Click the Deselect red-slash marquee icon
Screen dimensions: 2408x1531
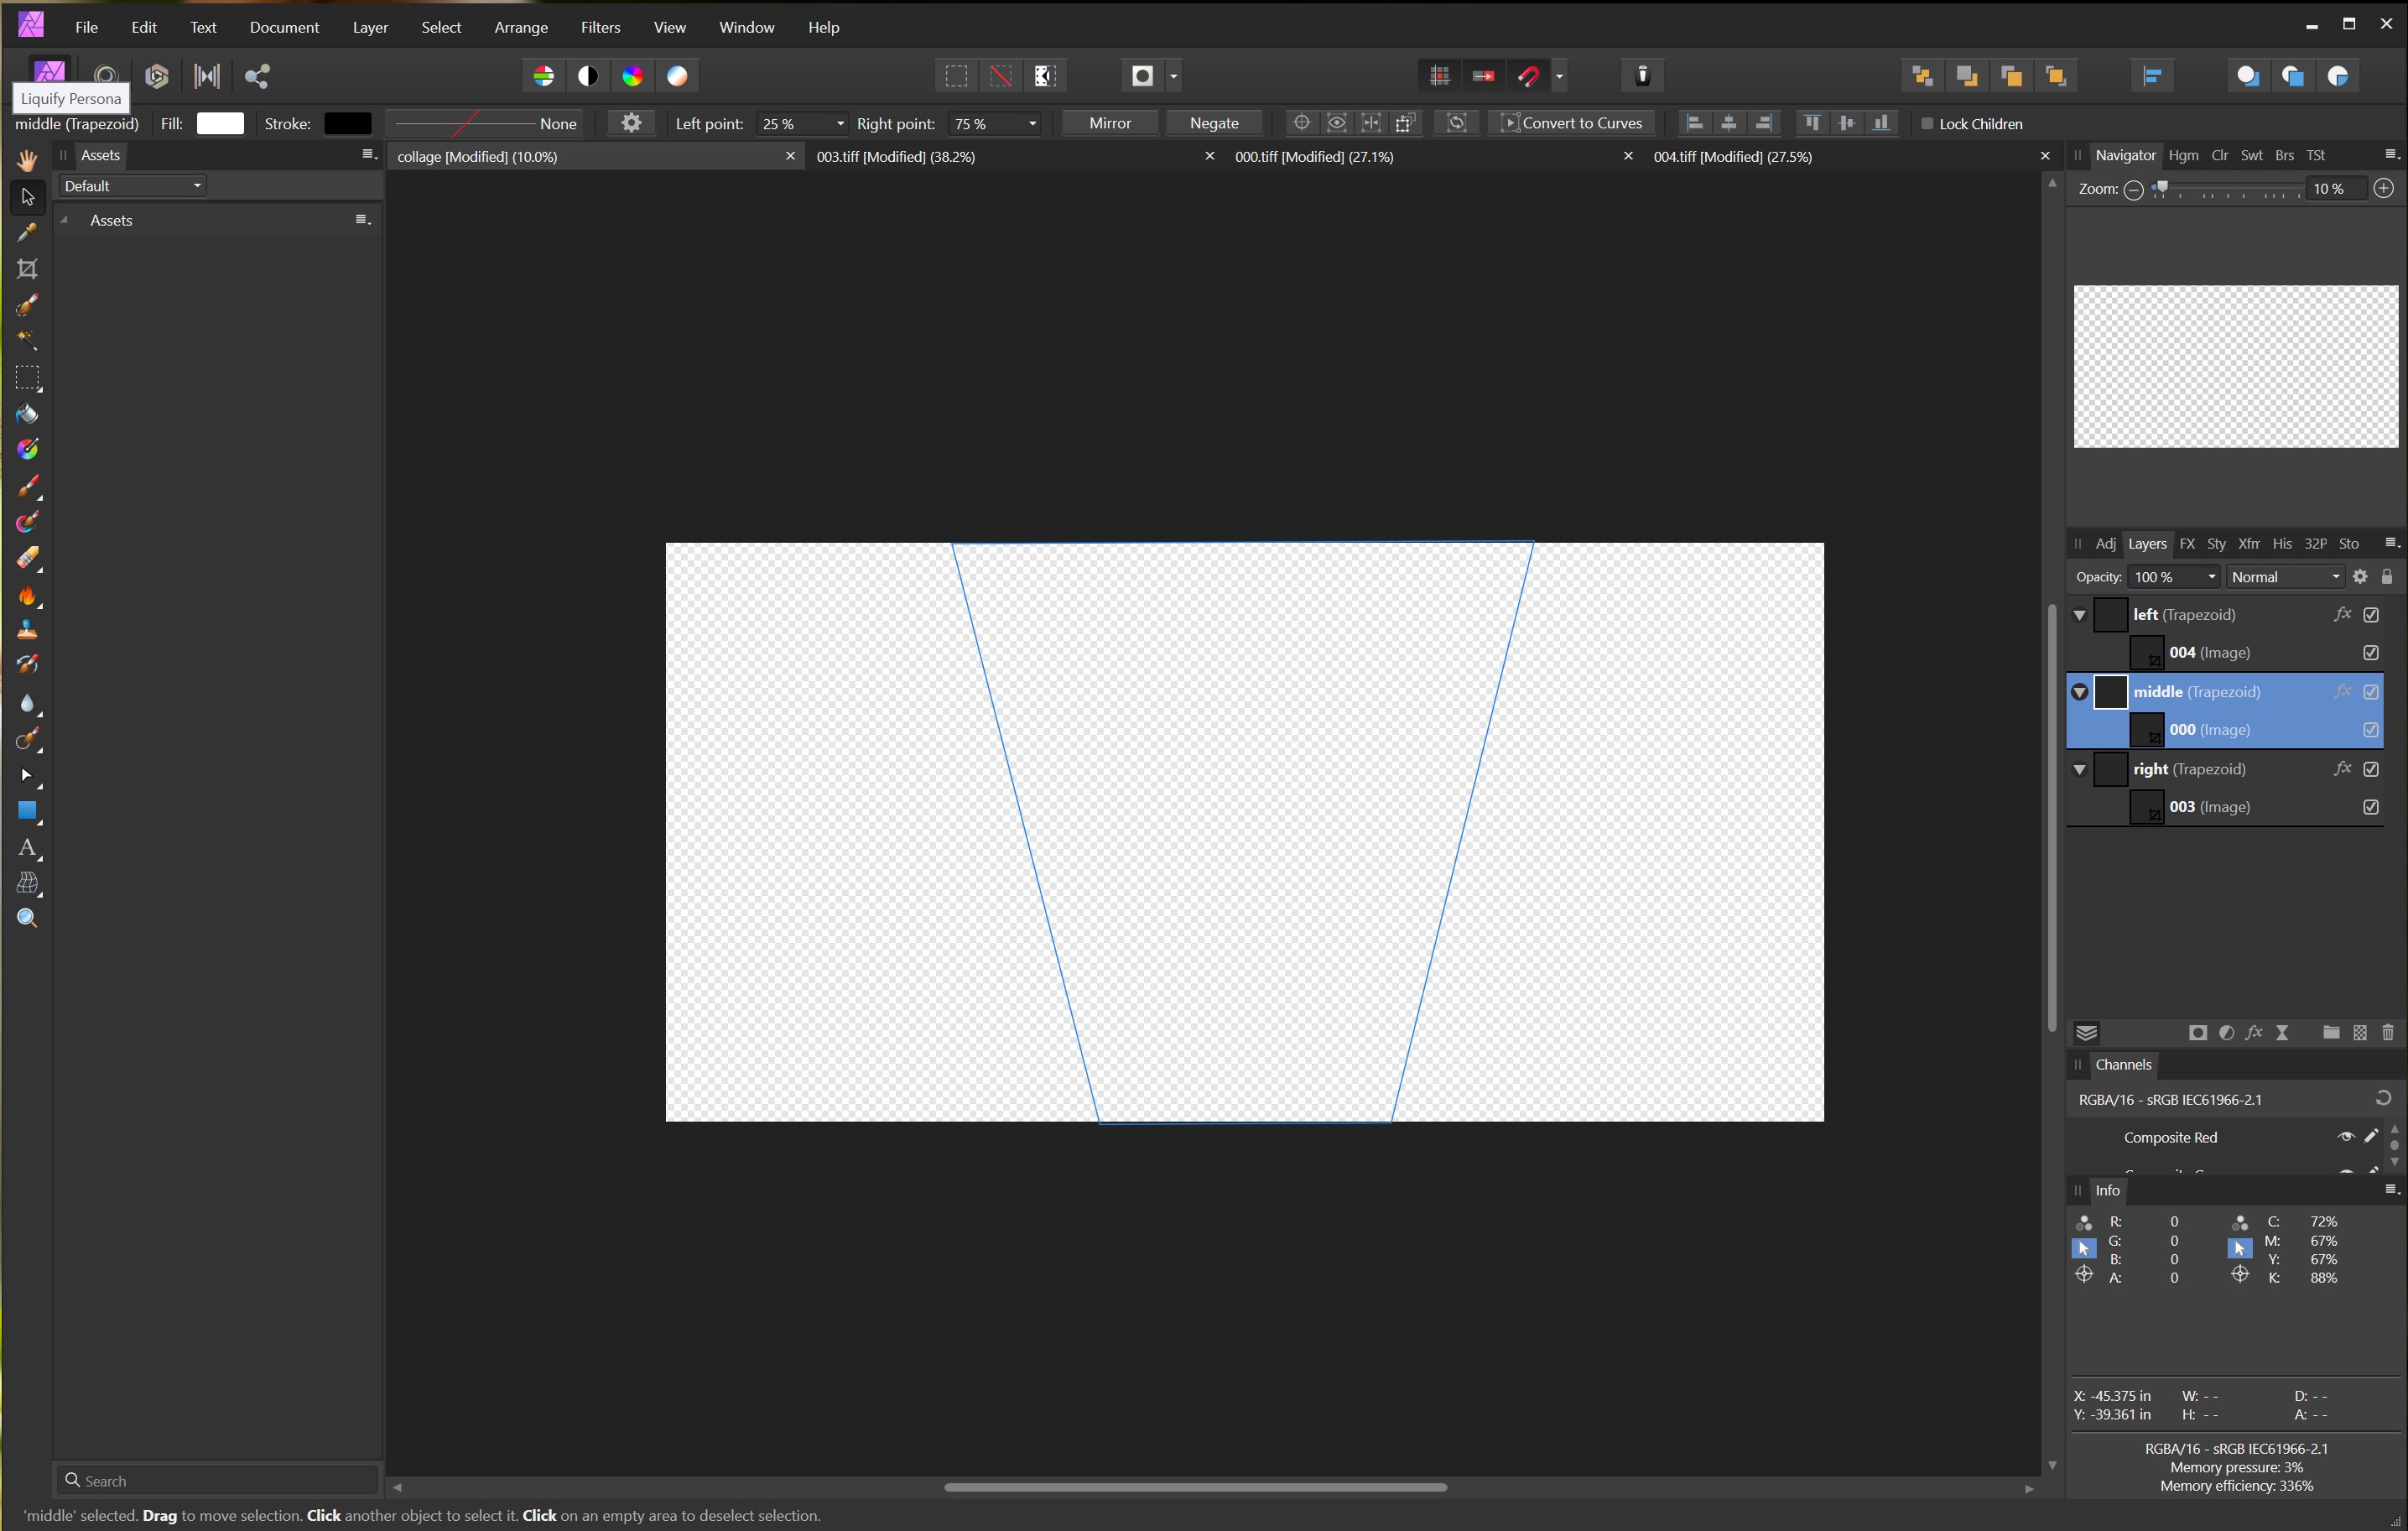pos(1000,76)
